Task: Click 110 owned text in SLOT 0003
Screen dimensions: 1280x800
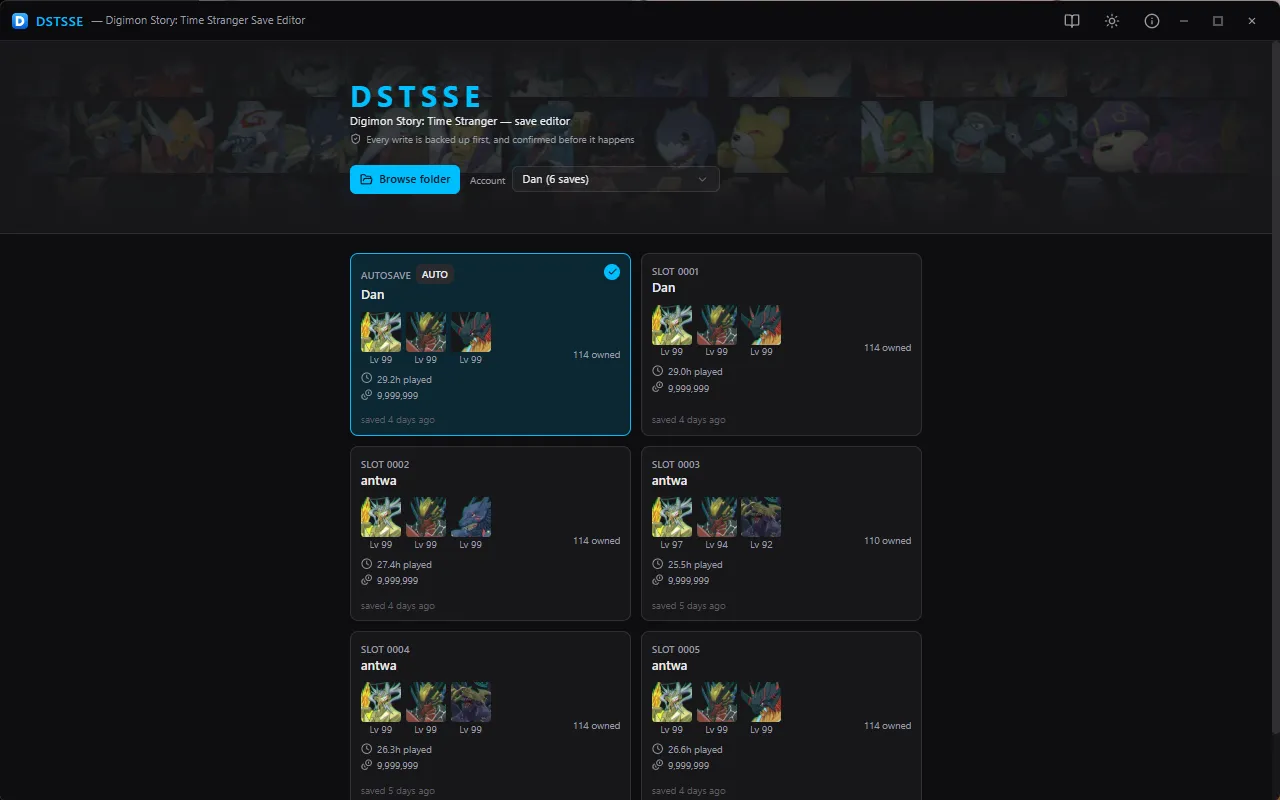Action: click(x=888, y=541)
